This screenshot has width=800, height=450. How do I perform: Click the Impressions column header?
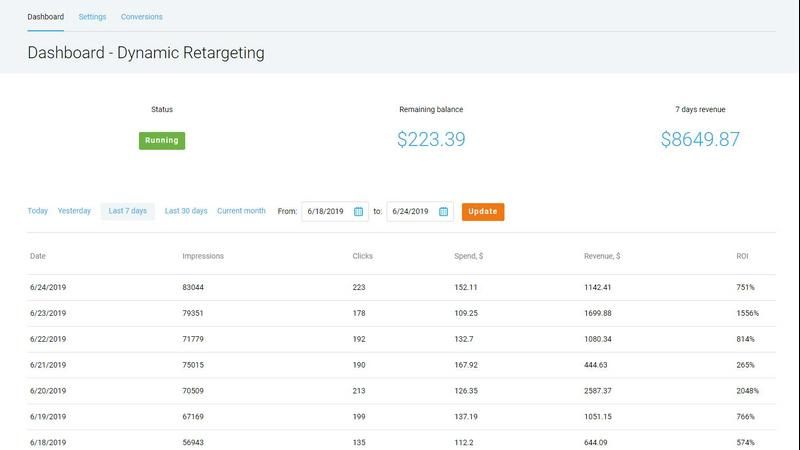point(203,256)
